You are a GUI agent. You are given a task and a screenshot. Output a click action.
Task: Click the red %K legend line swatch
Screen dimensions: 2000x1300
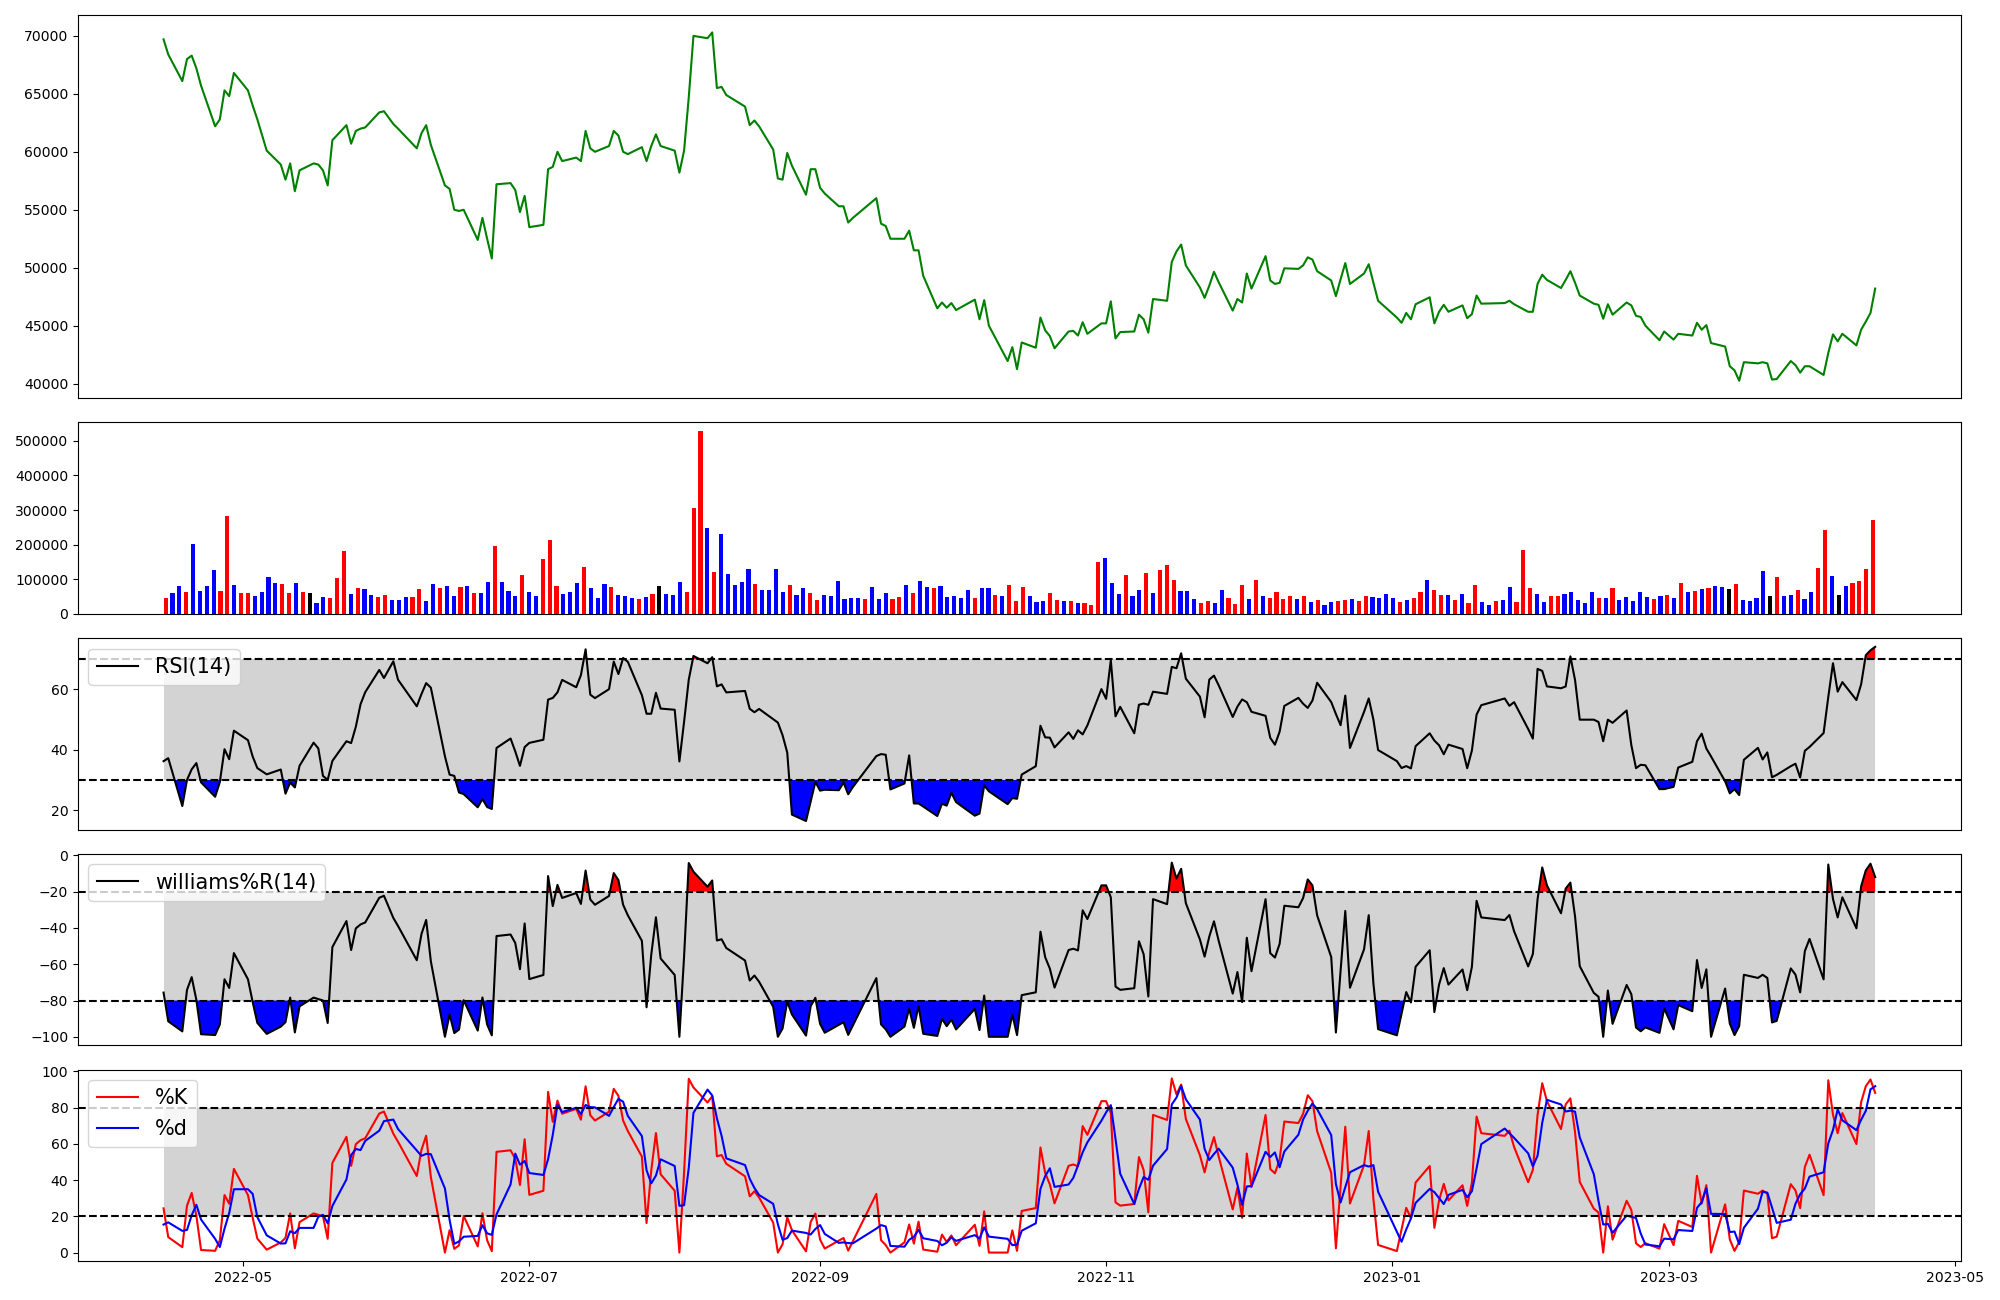(x=117, y=1097)
